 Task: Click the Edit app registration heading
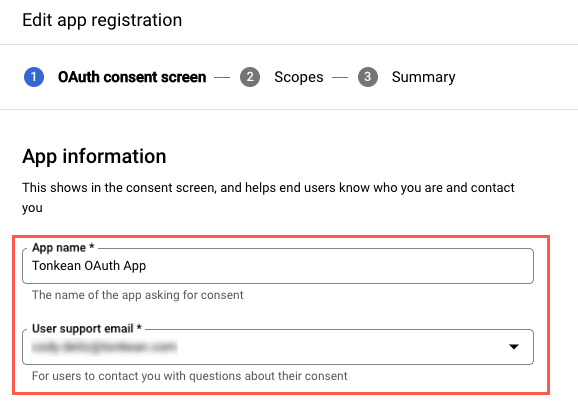click(102, 20)
